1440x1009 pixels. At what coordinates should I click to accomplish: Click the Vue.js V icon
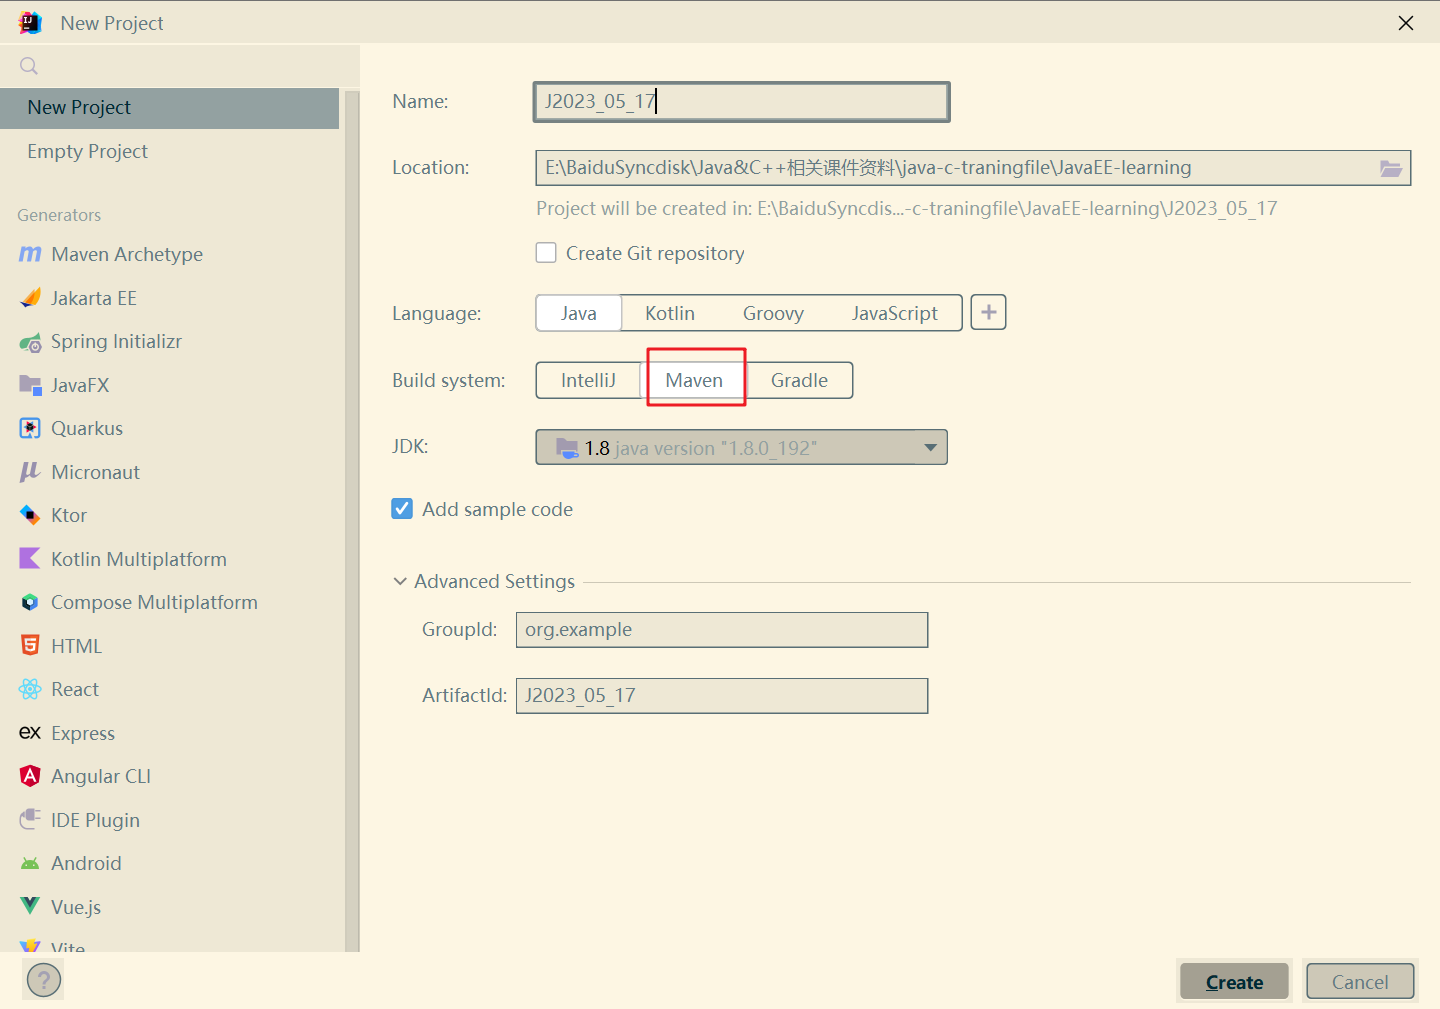coord(30,907)
